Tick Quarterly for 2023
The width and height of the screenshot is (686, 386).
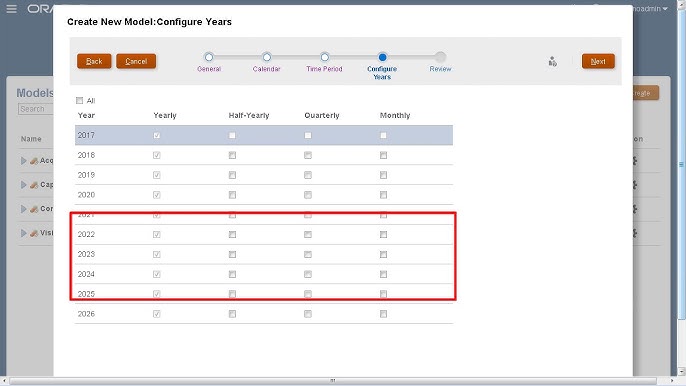coord(308,254)
